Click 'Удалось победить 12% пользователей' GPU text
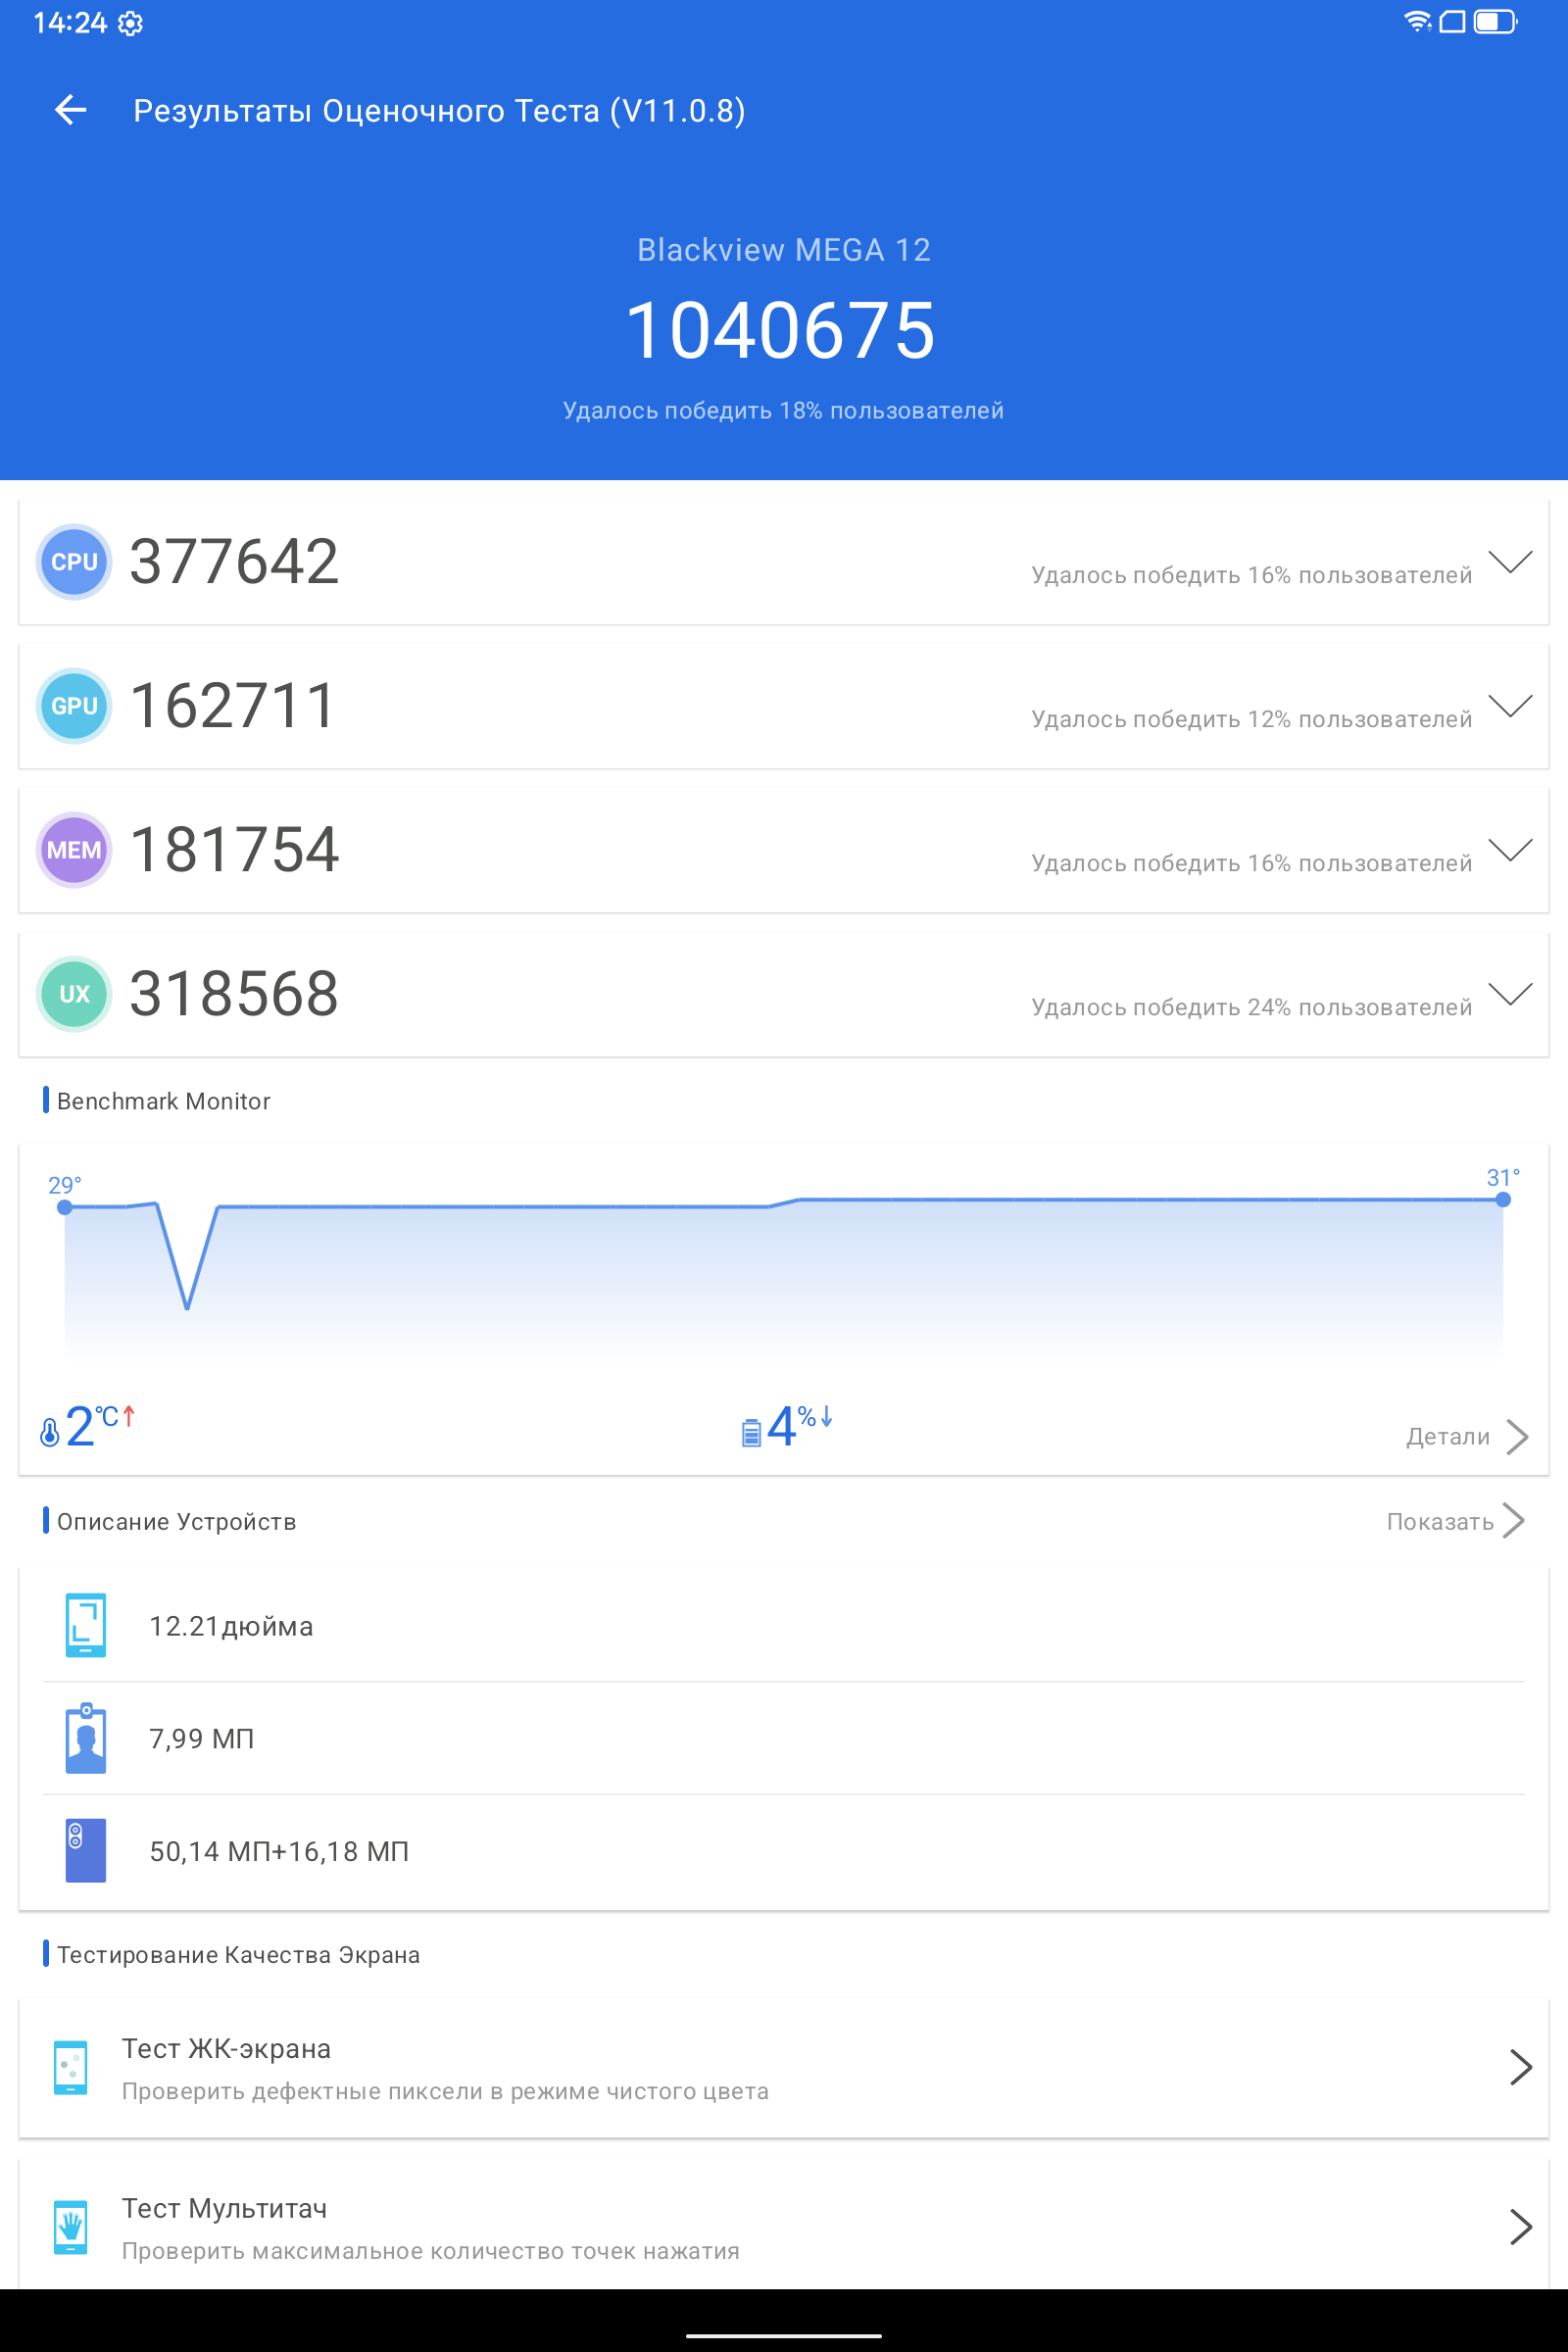This screenshot has height=2352, width=1568. click(1252, 719)
